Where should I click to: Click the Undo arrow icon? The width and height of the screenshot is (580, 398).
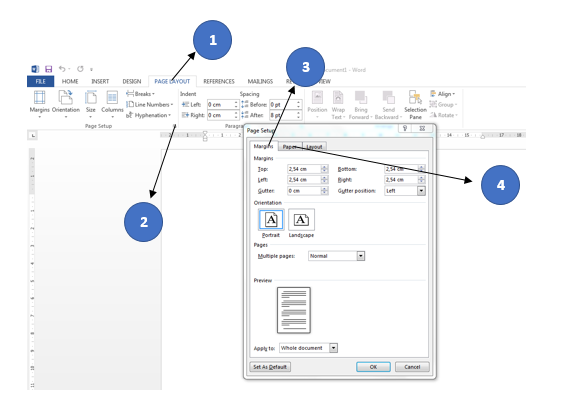pos(62,69)
